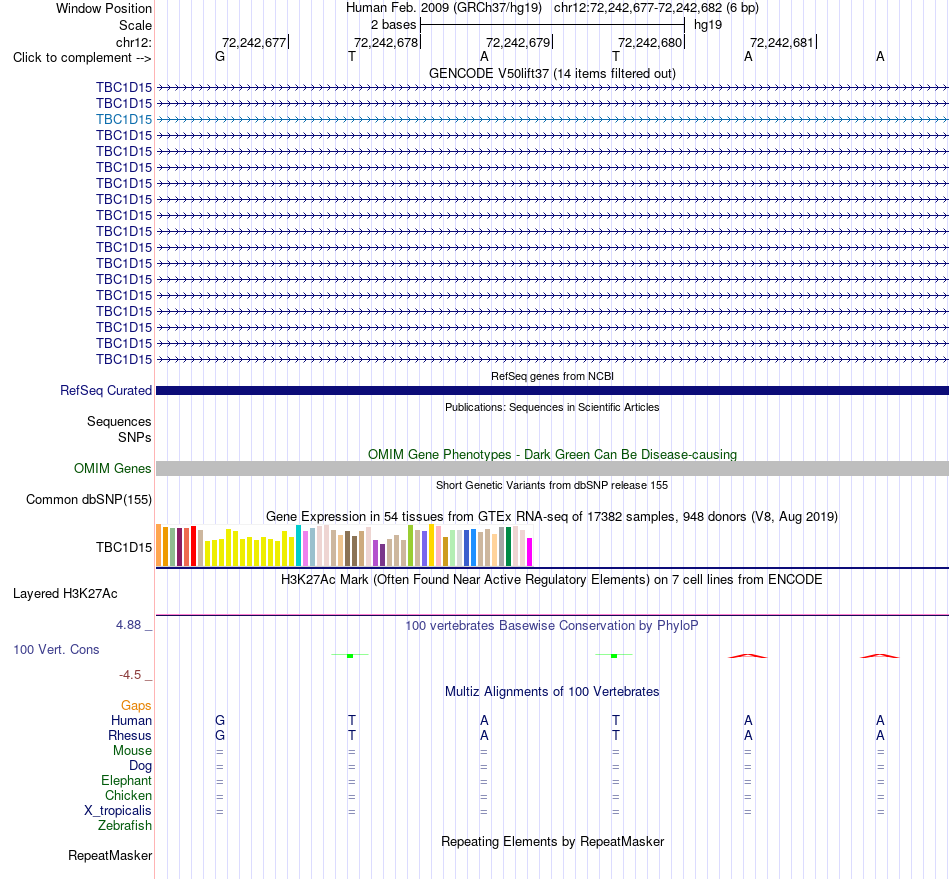Click the Layered H3K27Ac label
Screen dimensions: 950x879
tap(65, 594)
